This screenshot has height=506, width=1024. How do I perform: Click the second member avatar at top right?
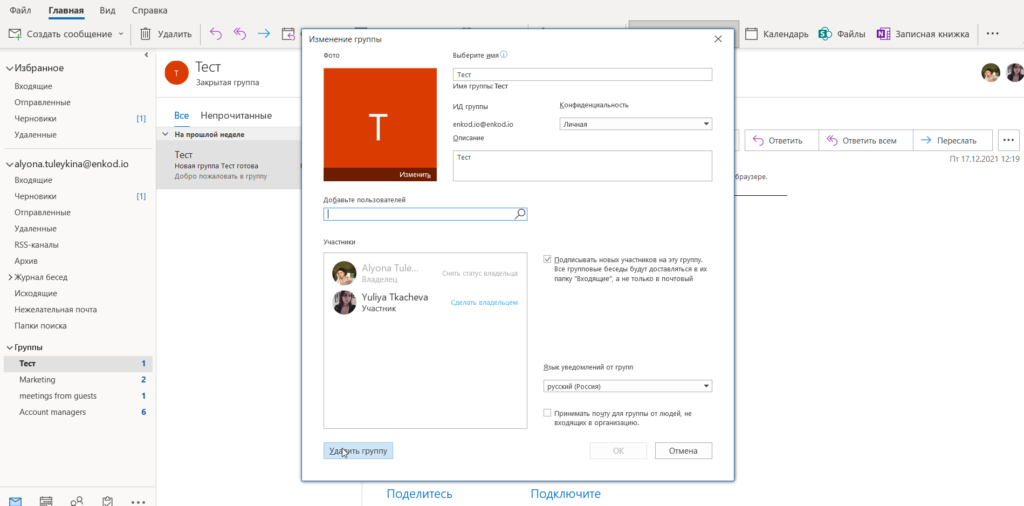(x=1015, y=72)
